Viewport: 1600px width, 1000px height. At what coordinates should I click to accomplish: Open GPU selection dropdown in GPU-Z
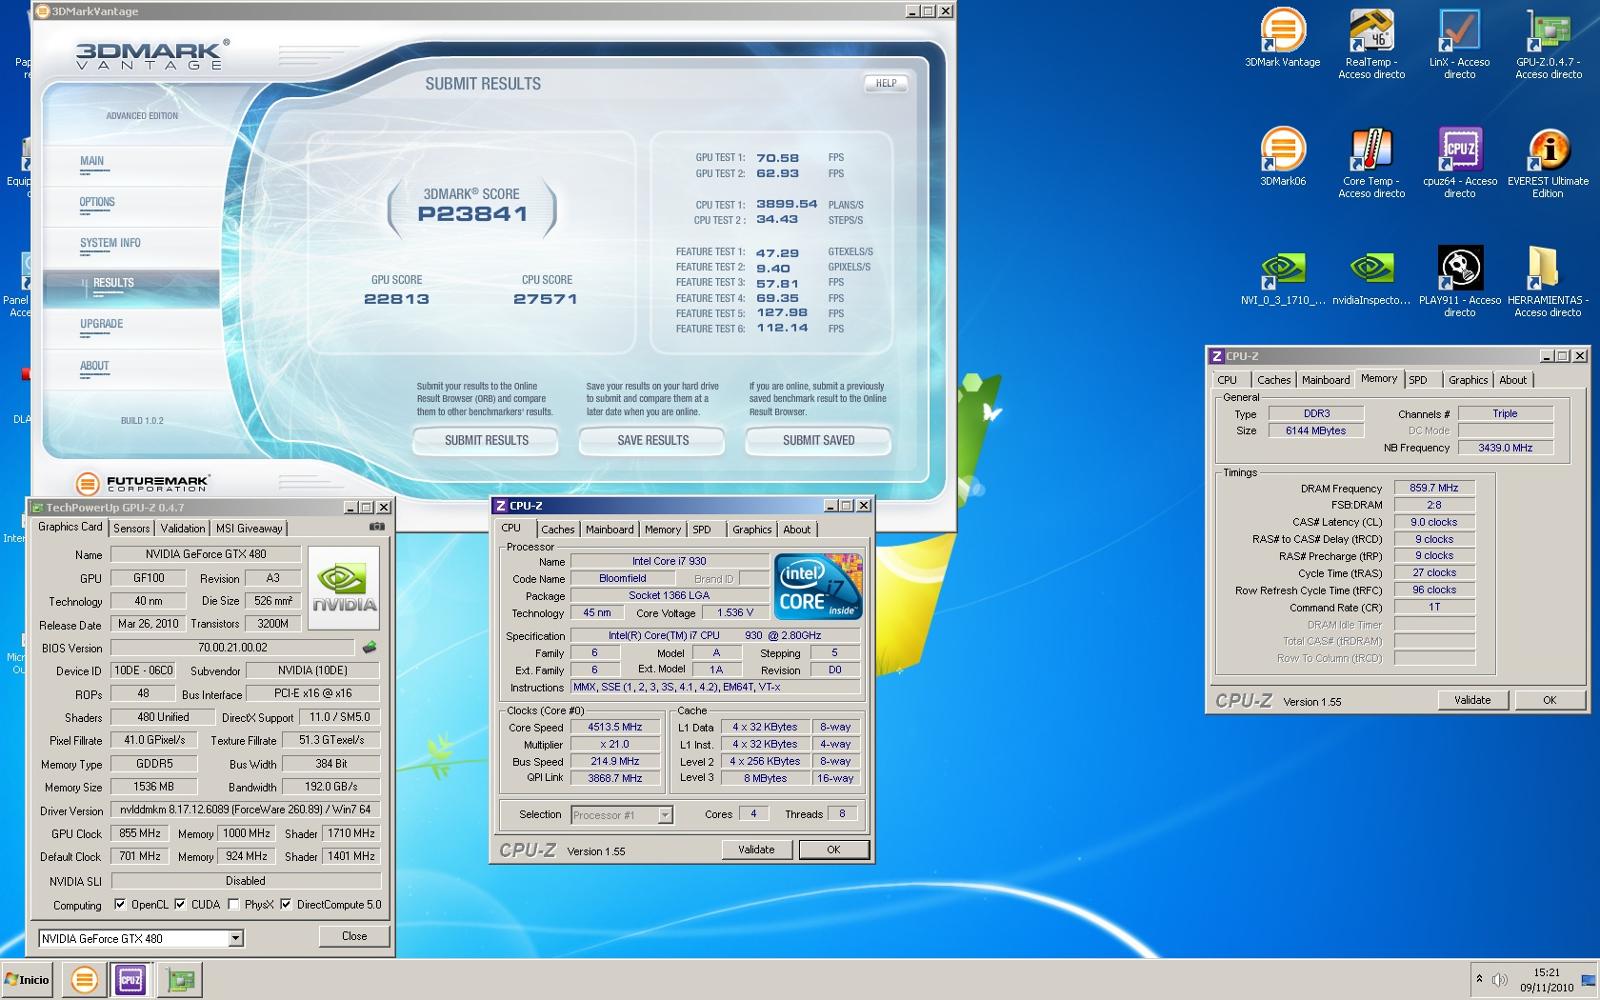235,938
